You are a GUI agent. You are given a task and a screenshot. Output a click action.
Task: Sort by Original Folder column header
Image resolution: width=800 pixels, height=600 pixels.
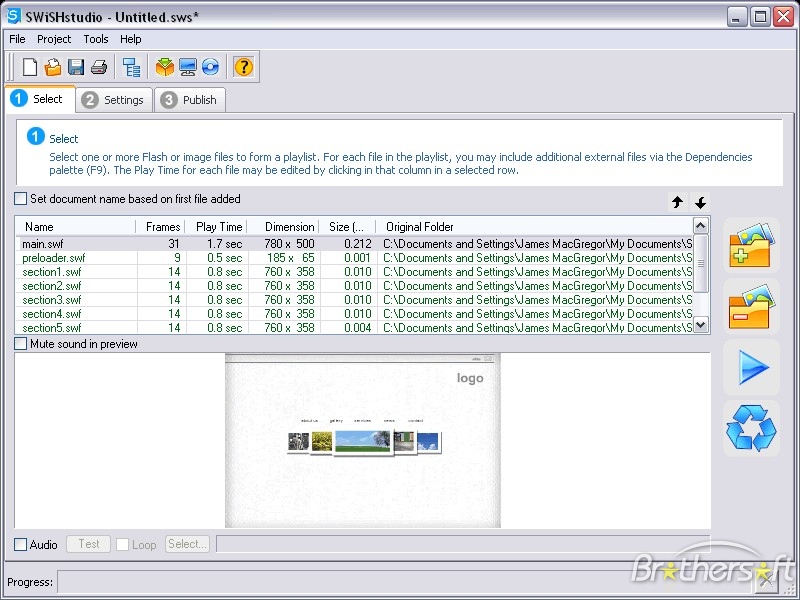coord(534,227)
